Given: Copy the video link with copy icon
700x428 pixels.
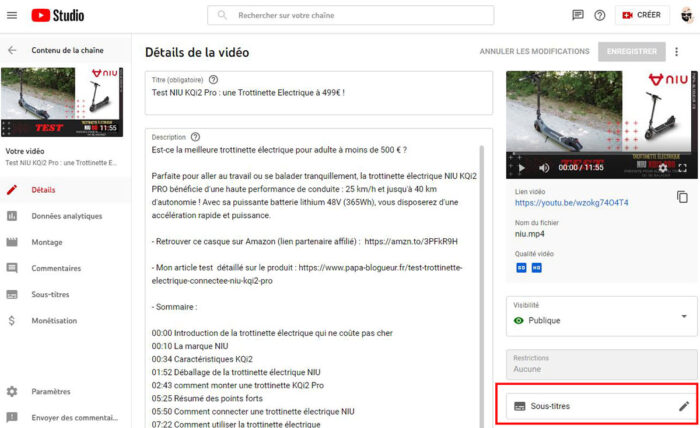Looking at the screenshot, I should pyautogui.click(x=682, y=197).
